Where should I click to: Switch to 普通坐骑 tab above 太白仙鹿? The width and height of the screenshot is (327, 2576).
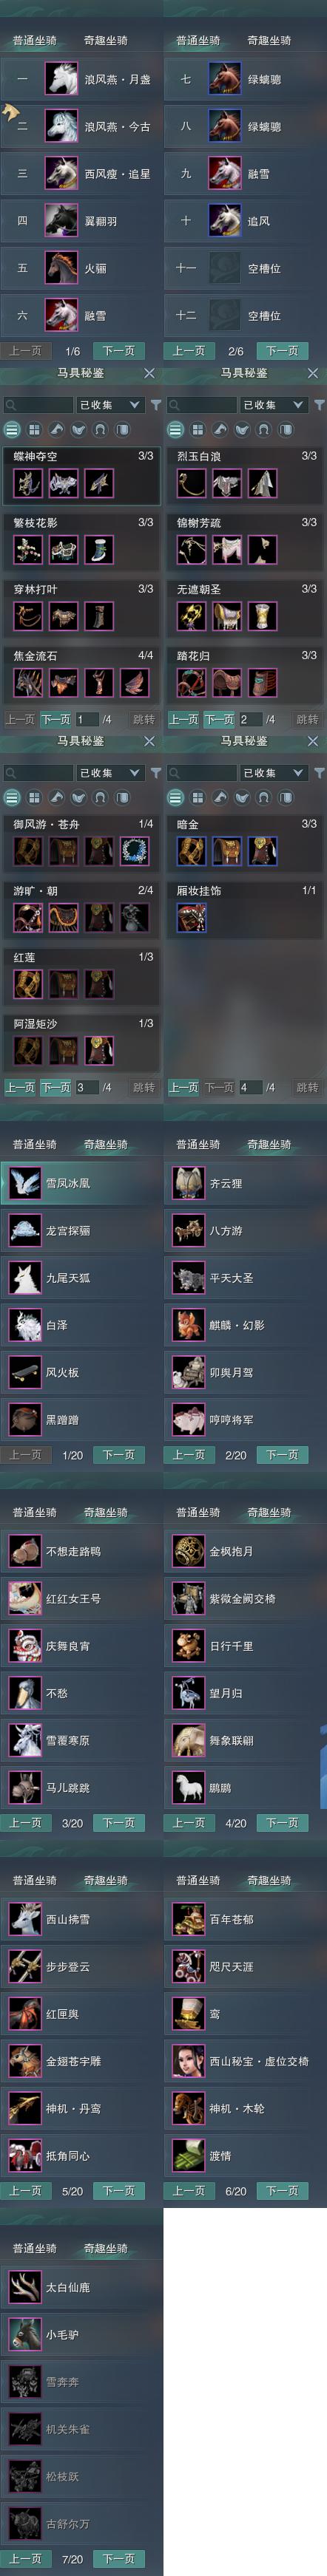[x=35, y=2248]
